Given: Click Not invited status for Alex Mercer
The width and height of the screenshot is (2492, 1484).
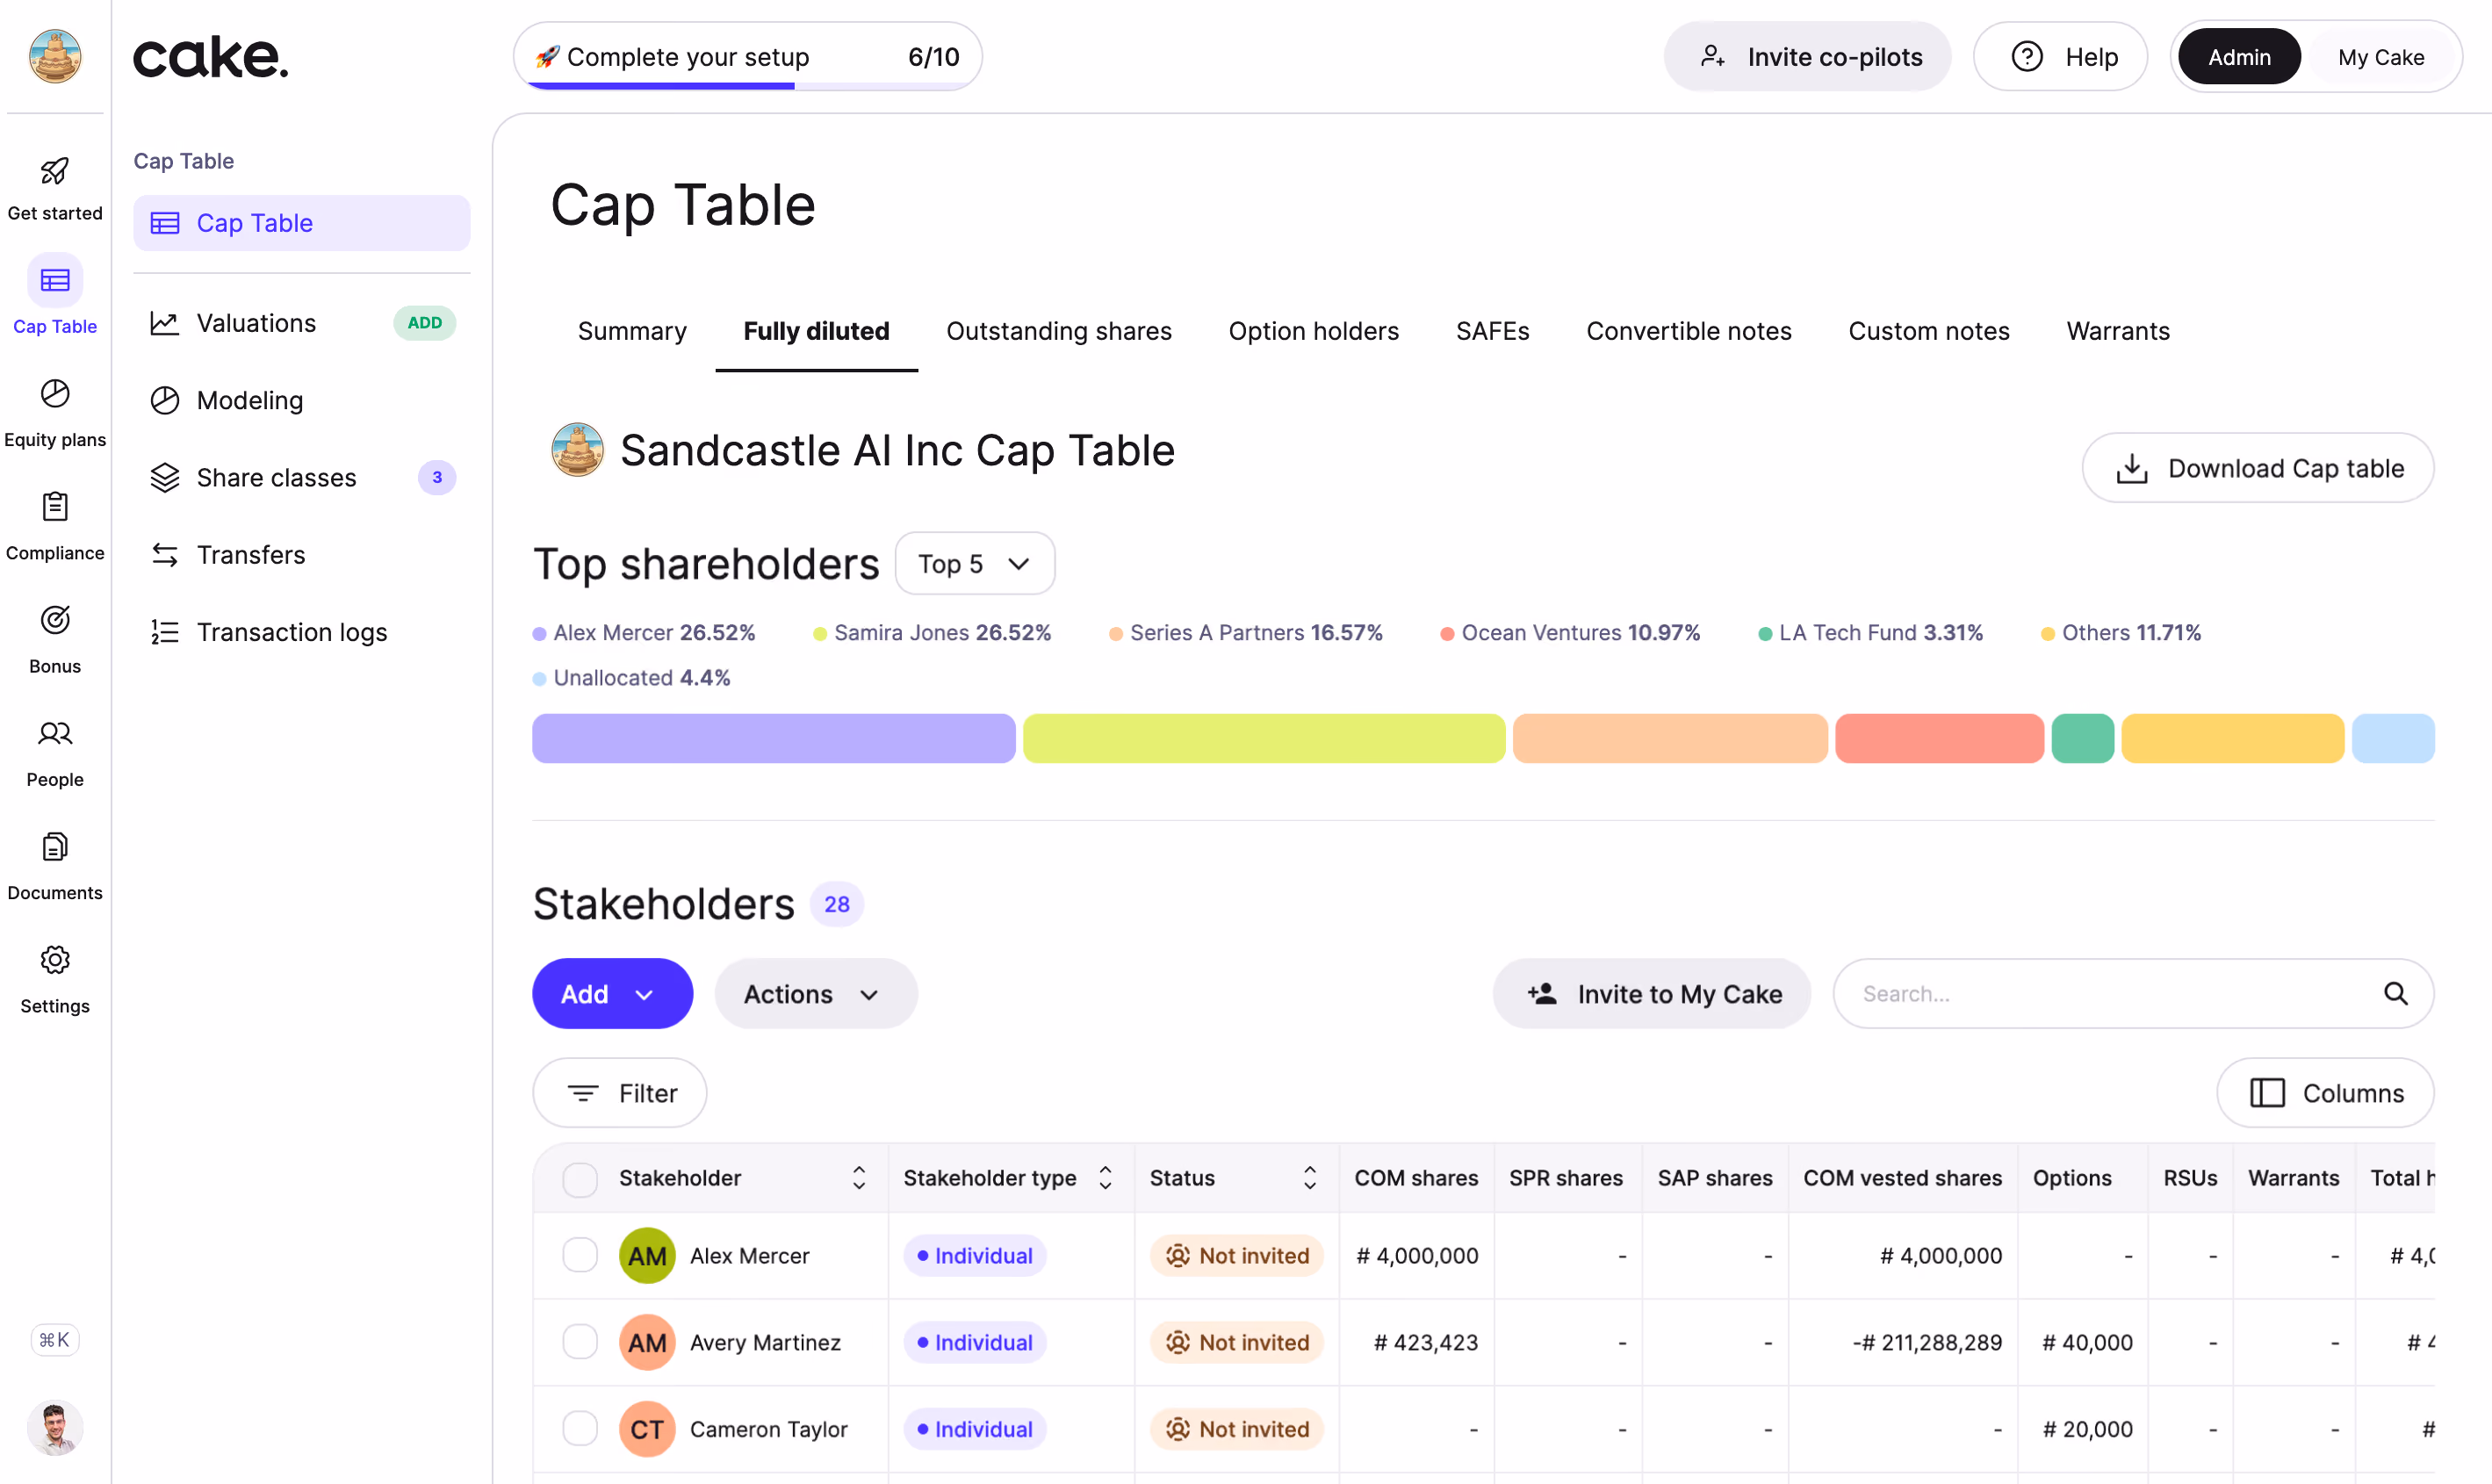Looking at the screenshot, I should 1237,1256.
